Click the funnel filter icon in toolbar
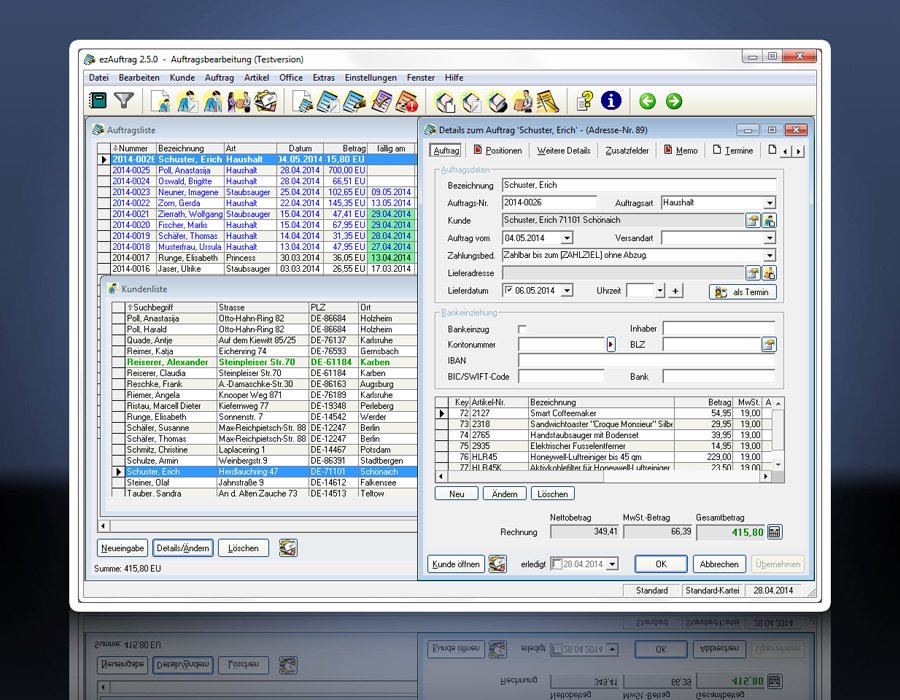Screen dimensions: 900x700 coord(123,101)
